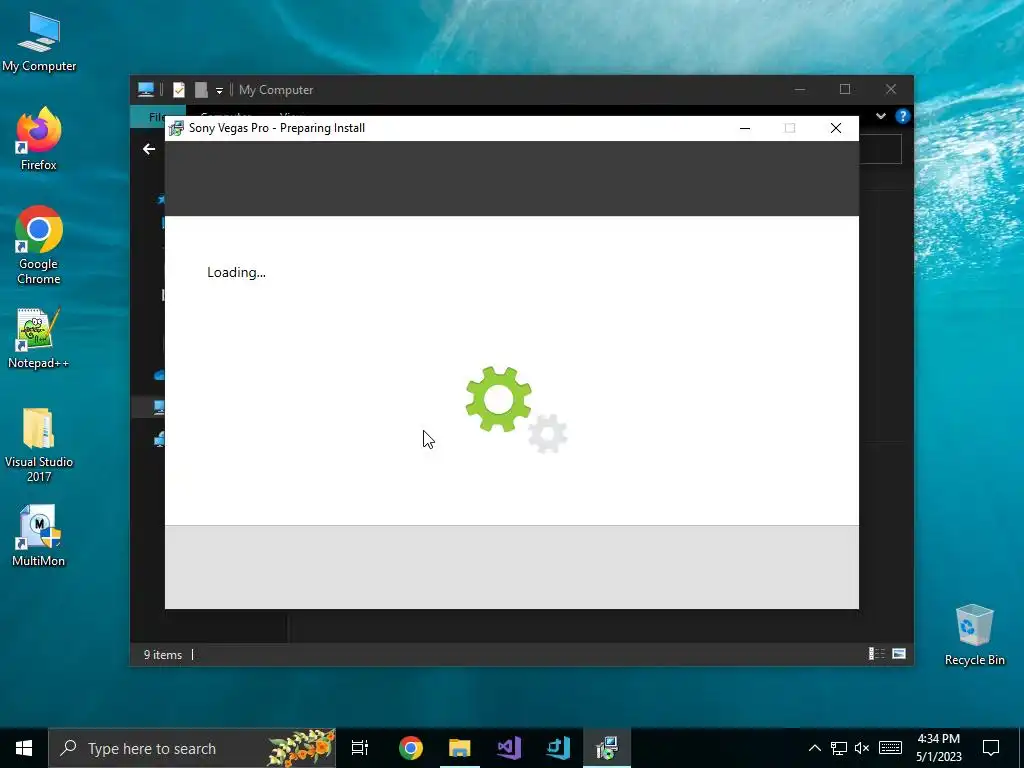Switch My Computer to large icons view
1024x768 pixels.
pos(899,654)
